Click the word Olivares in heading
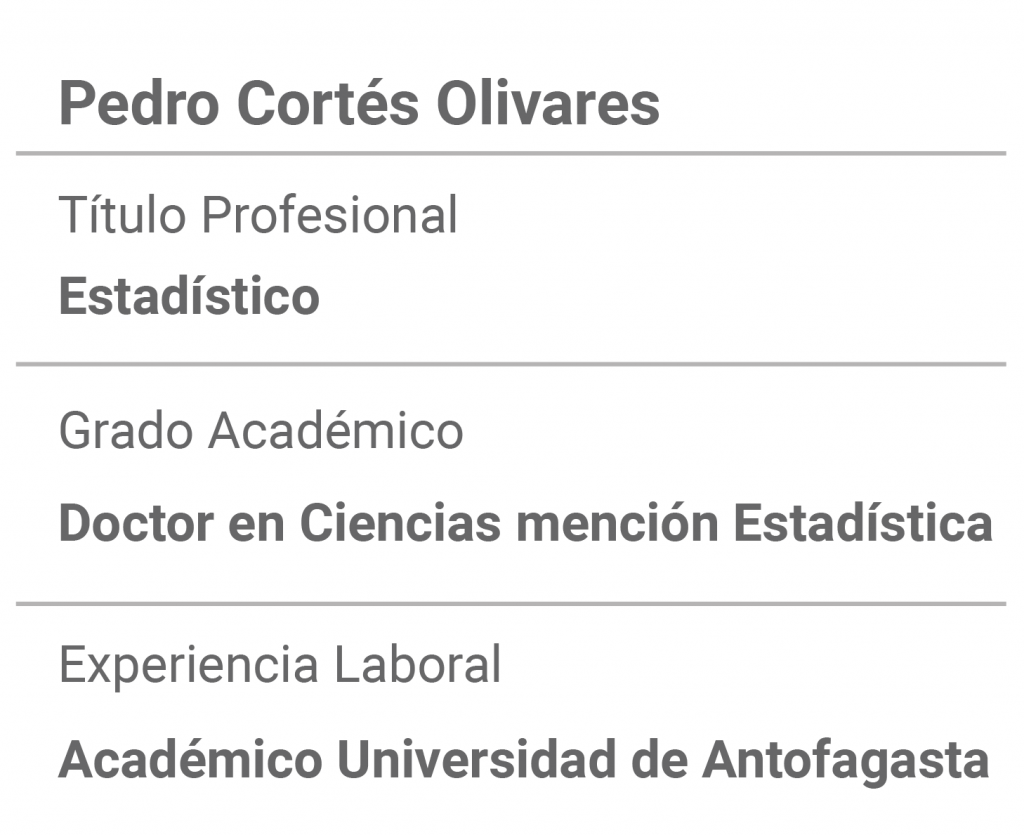 548,103
